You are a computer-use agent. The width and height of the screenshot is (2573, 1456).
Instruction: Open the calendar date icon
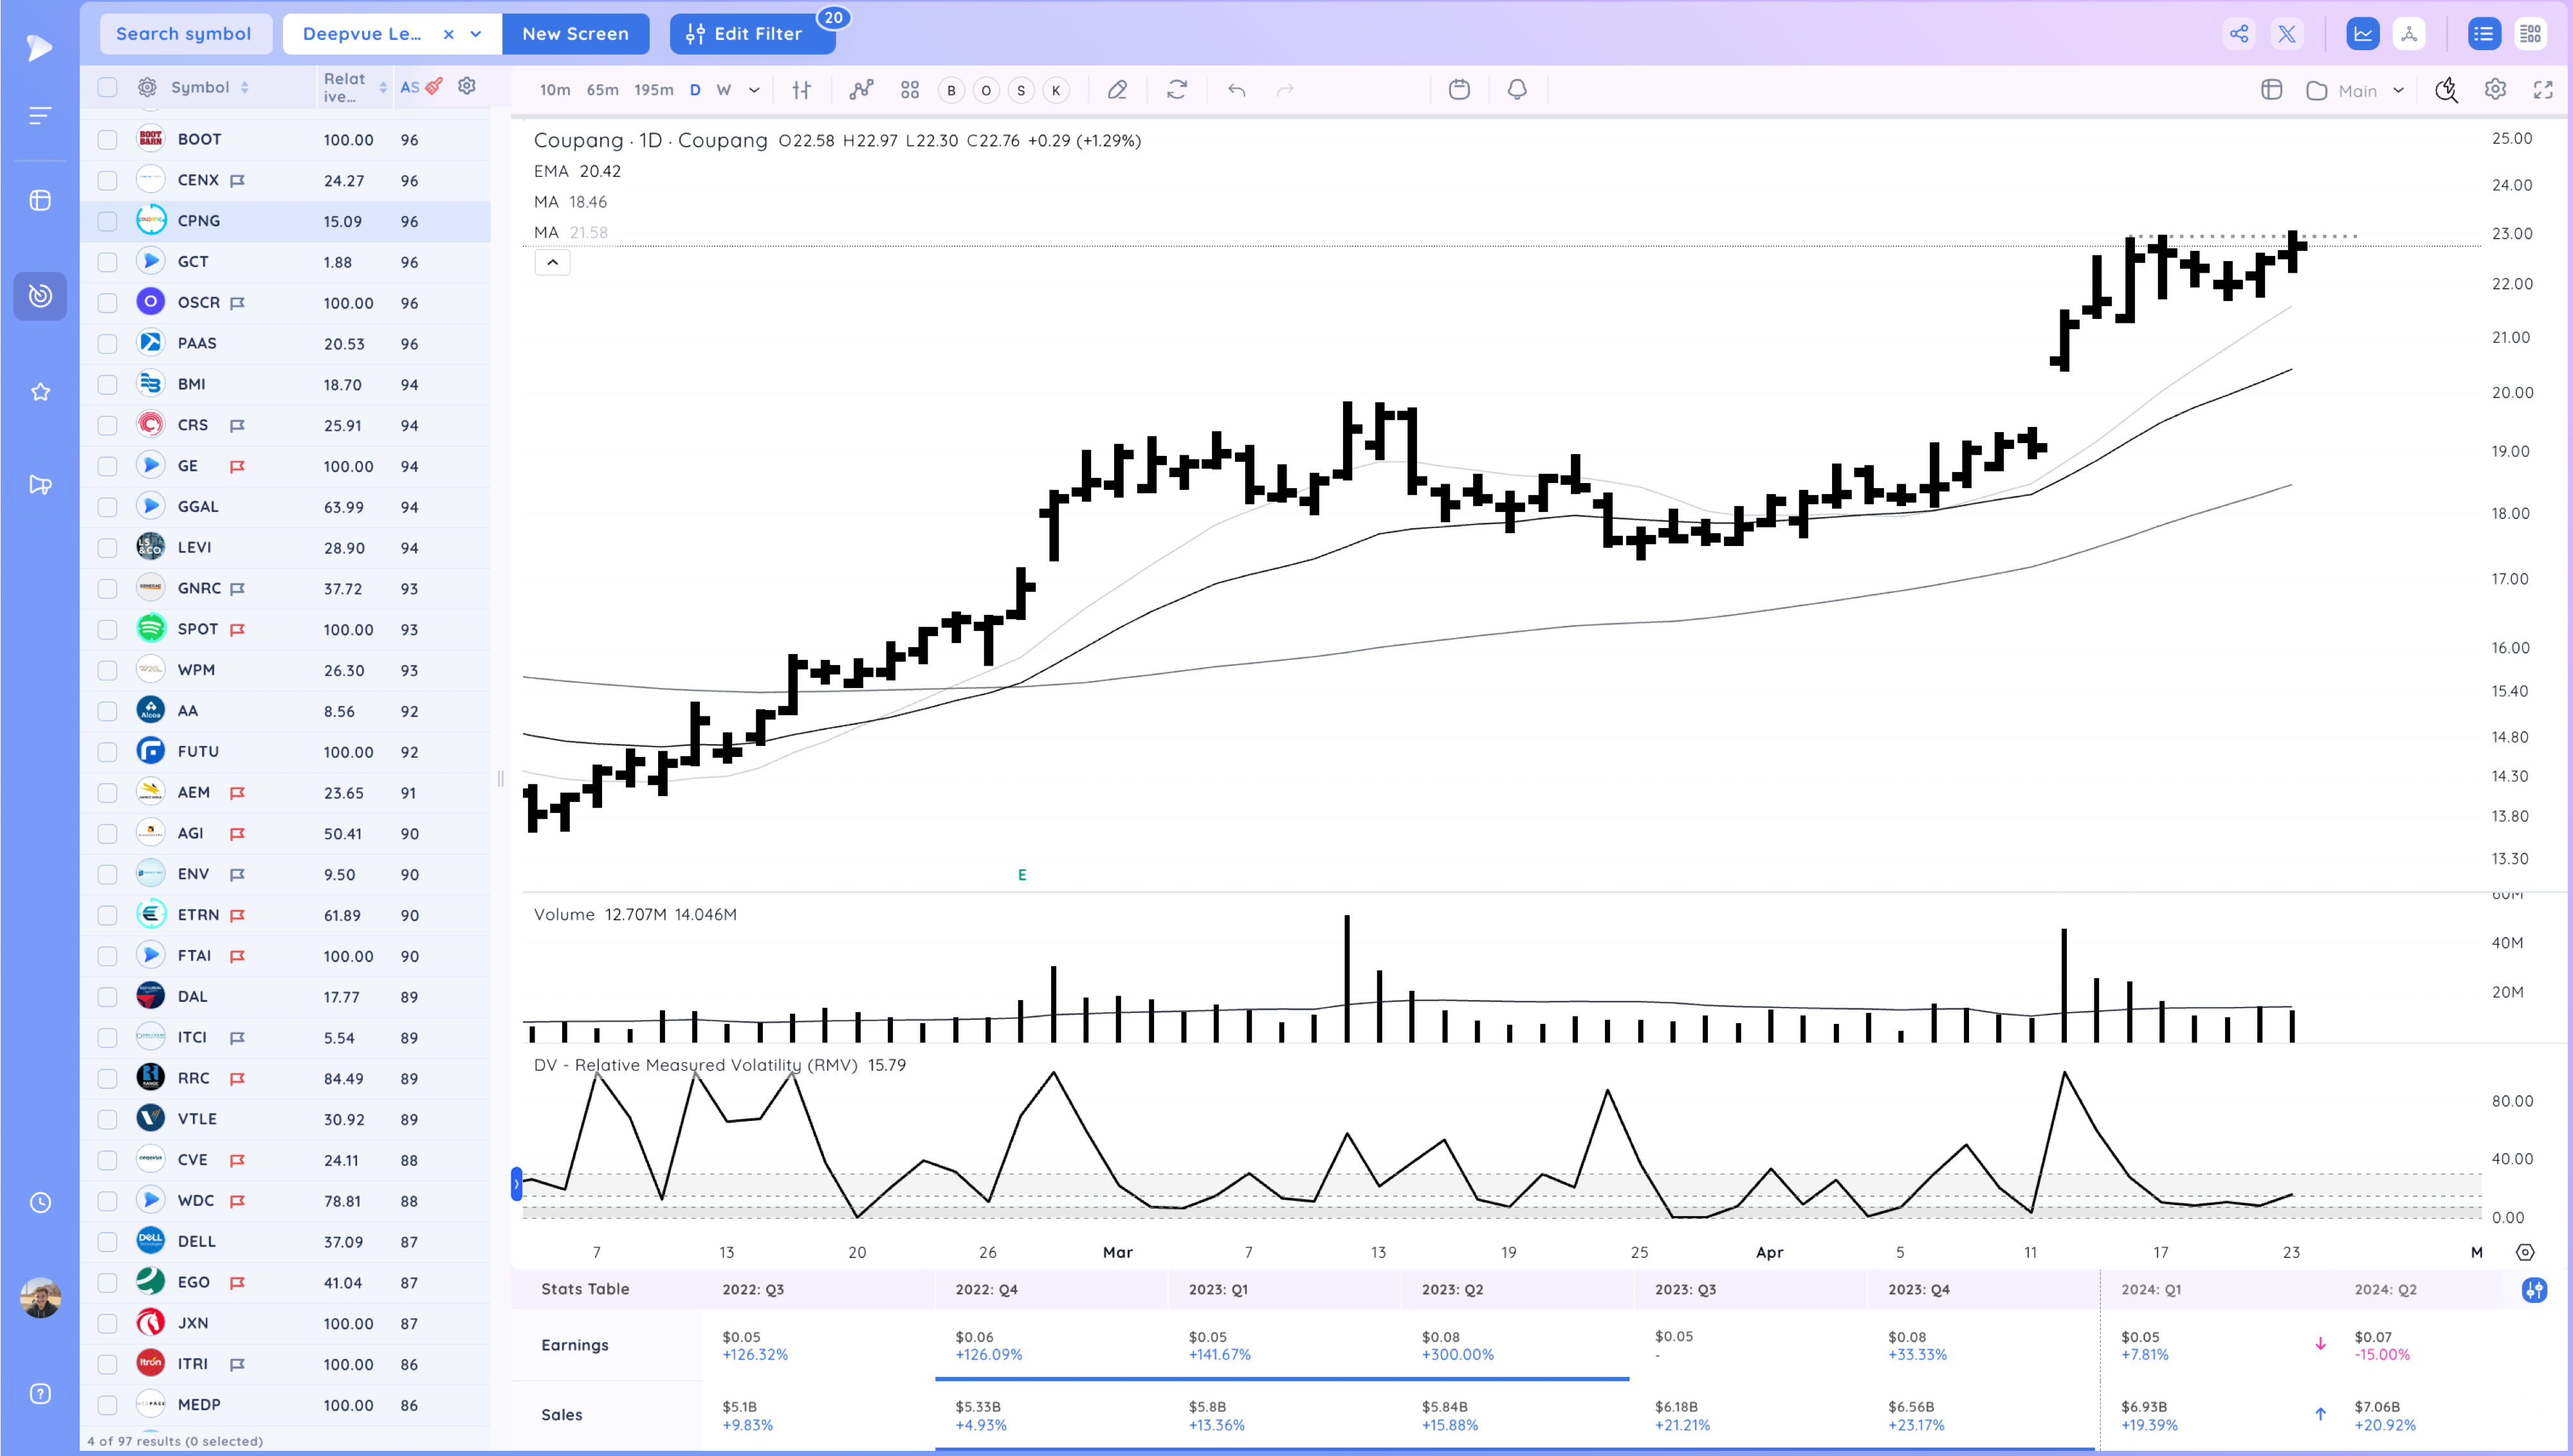tap(1459, 90)
